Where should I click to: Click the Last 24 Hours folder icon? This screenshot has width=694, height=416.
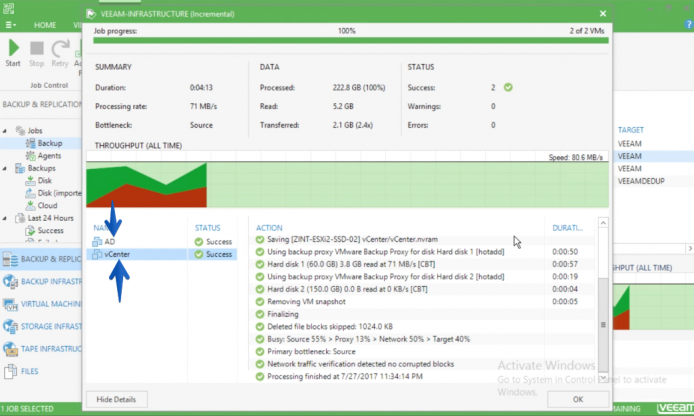click(x=20, y=218)
